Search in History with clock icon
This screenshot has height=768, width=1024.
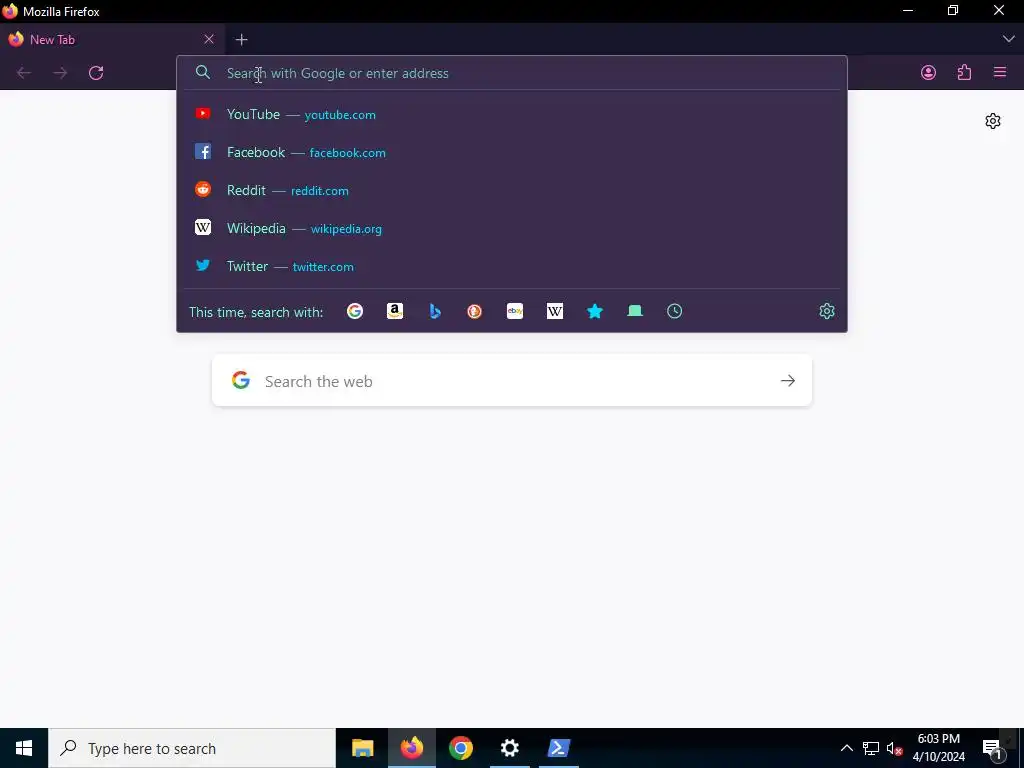point(675,312)
